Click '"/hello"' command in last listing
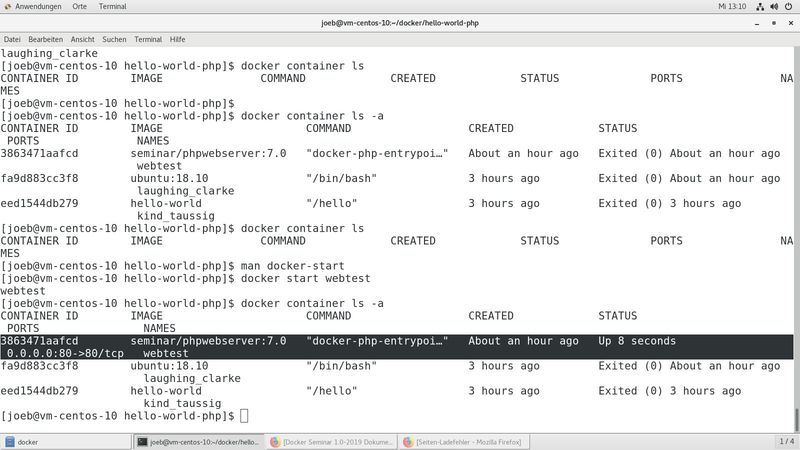Screen dimensions: 800x450 tap(332, 391)
